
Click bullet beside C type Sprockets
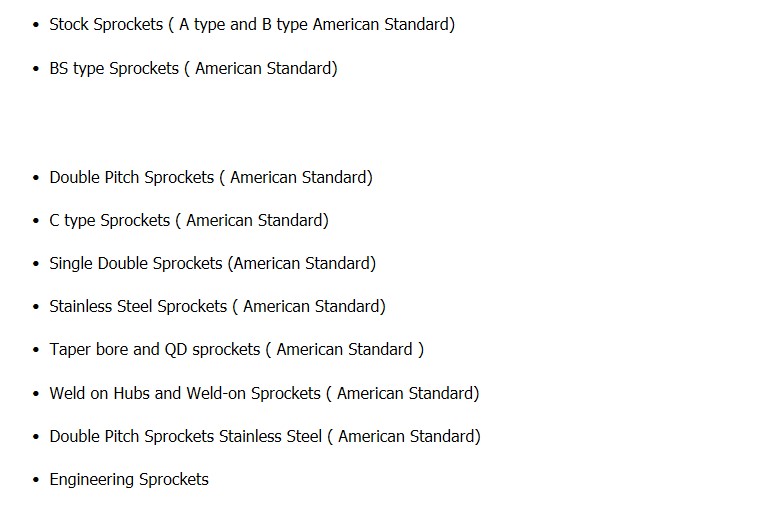(x=36, y=221)
